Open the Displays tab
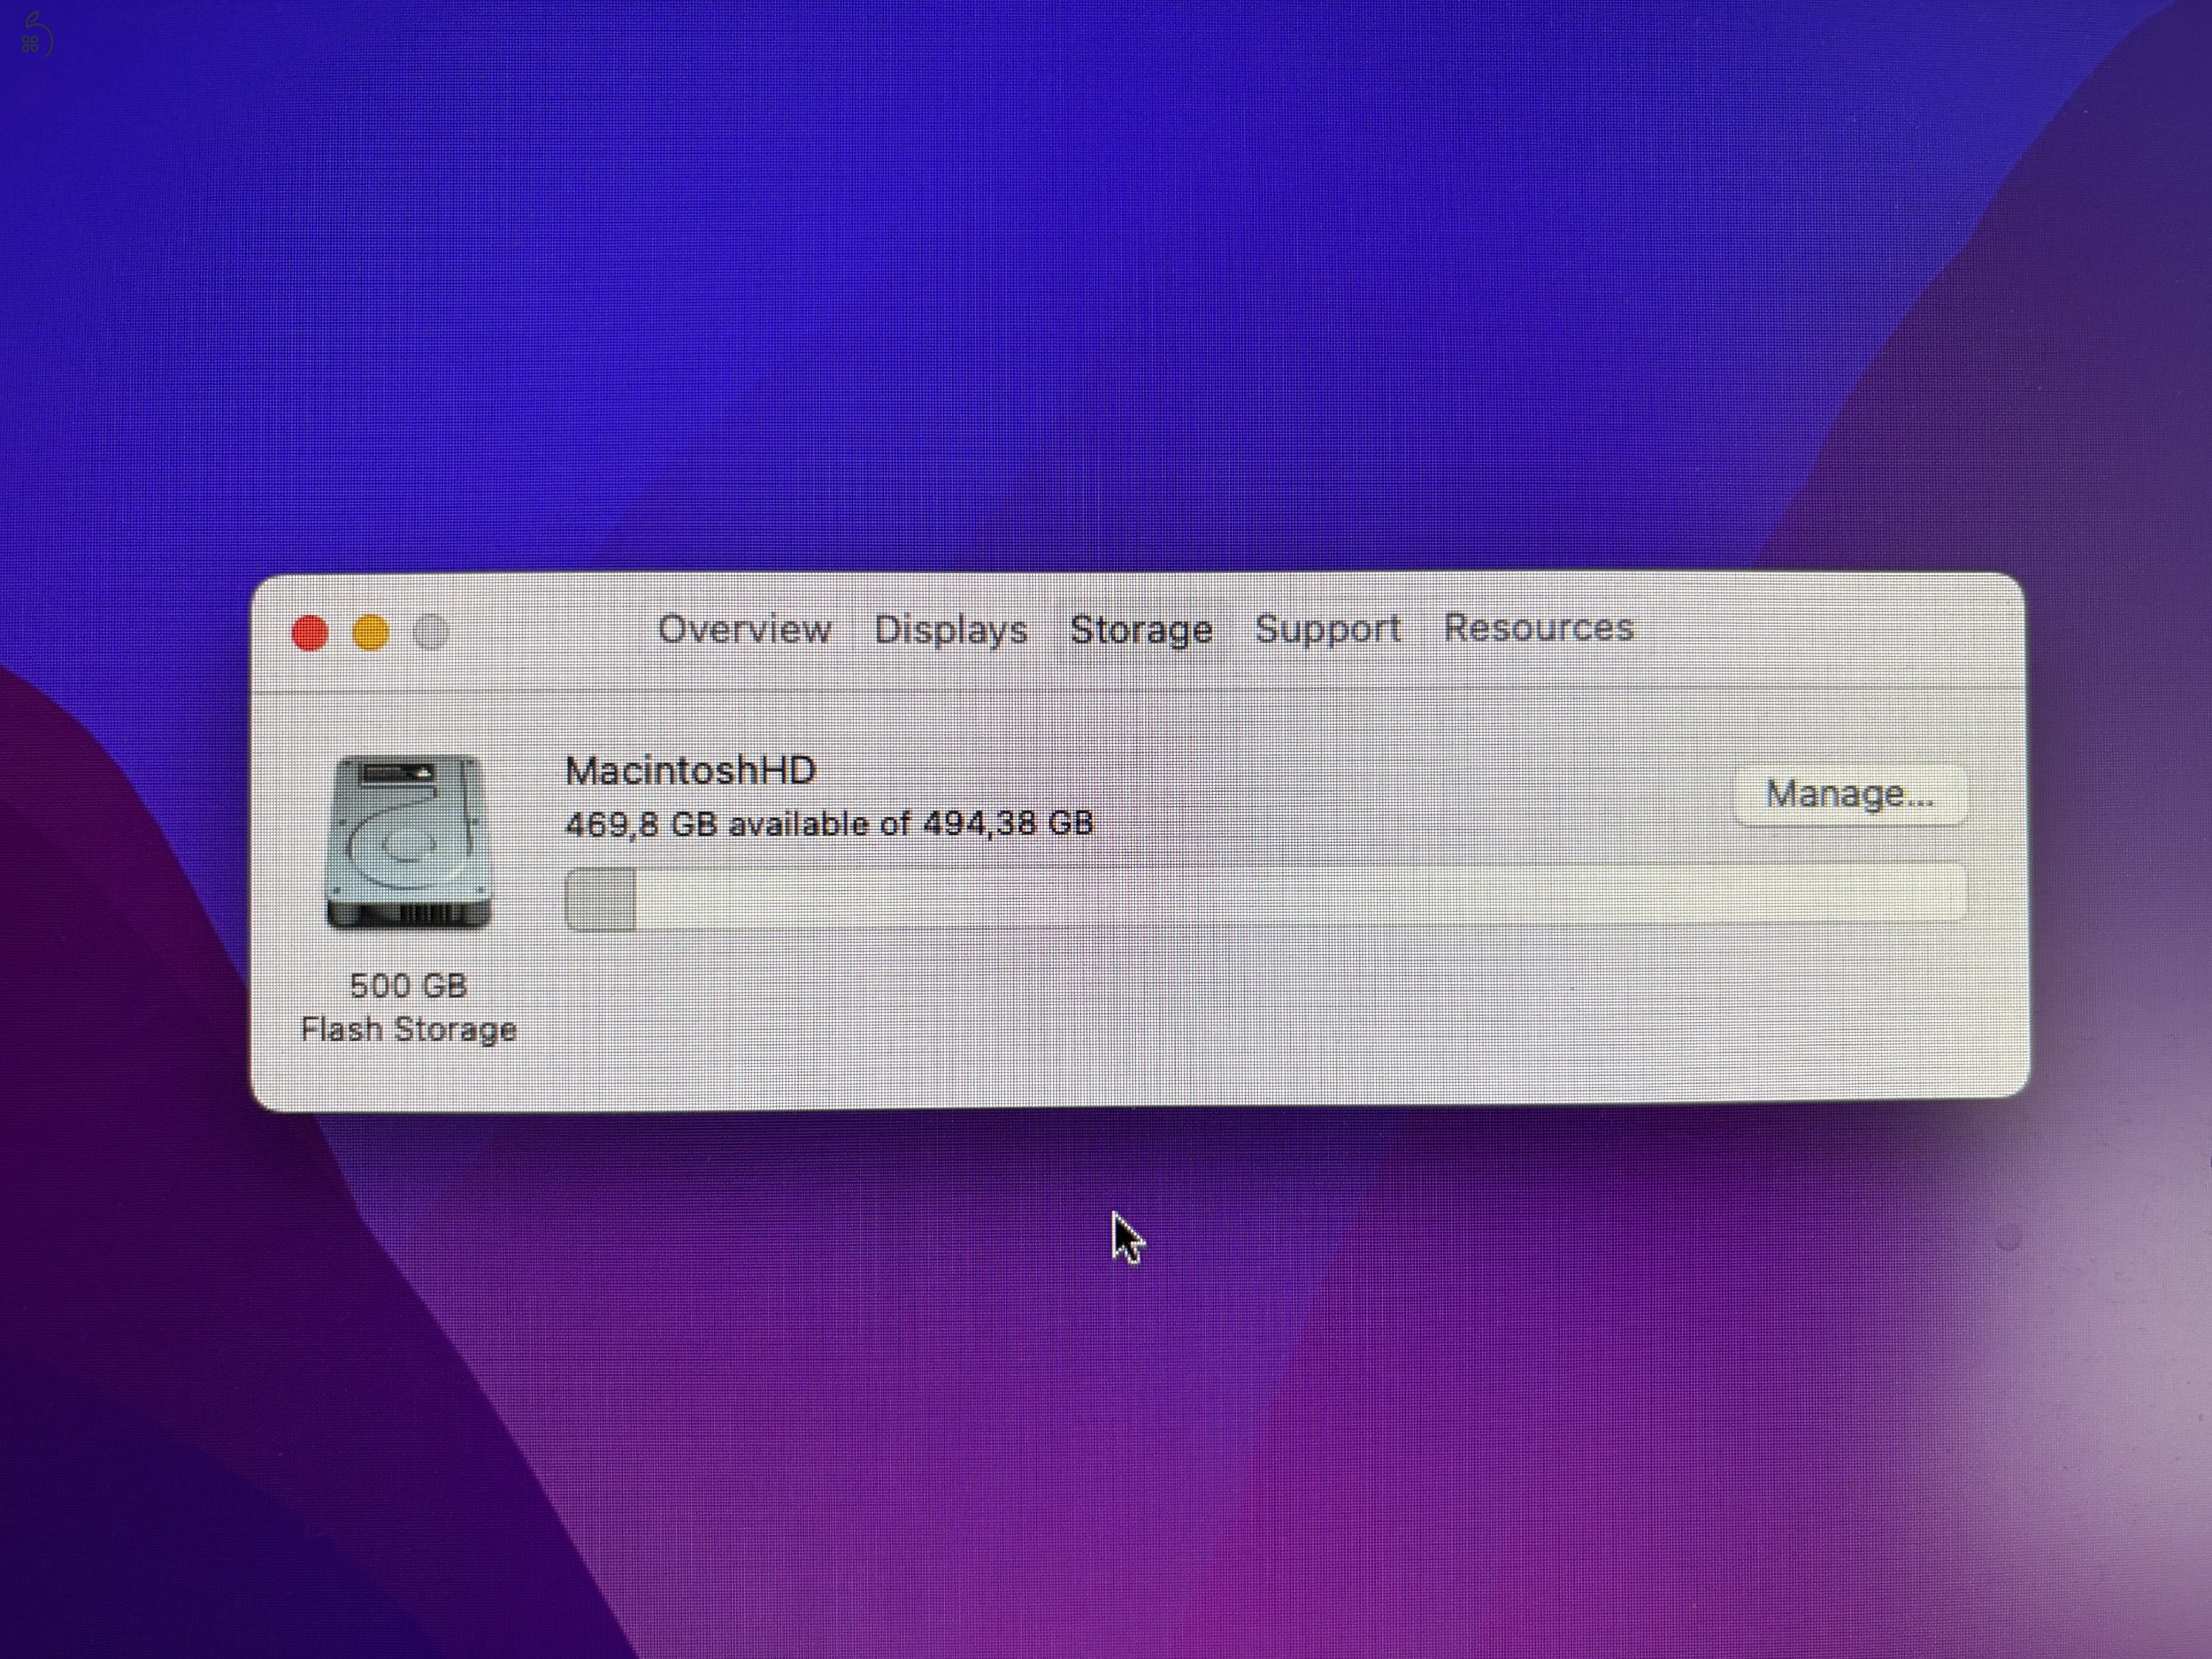Viewport: 2212px width, 1659px height. click(950, 630)
